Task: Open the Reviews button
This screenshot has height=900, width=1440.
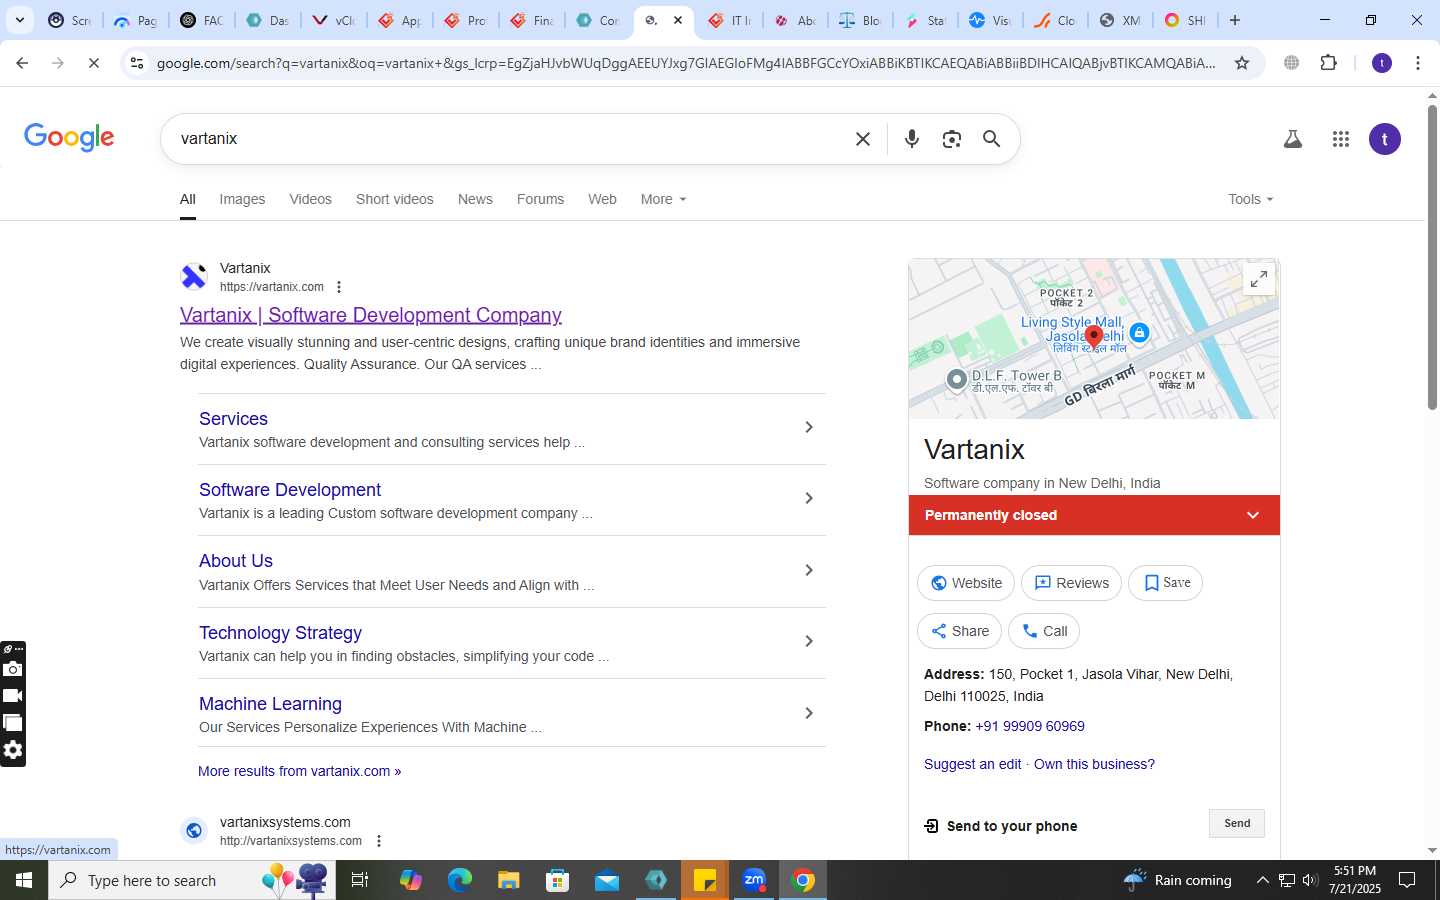Action: pos(1071,583)
